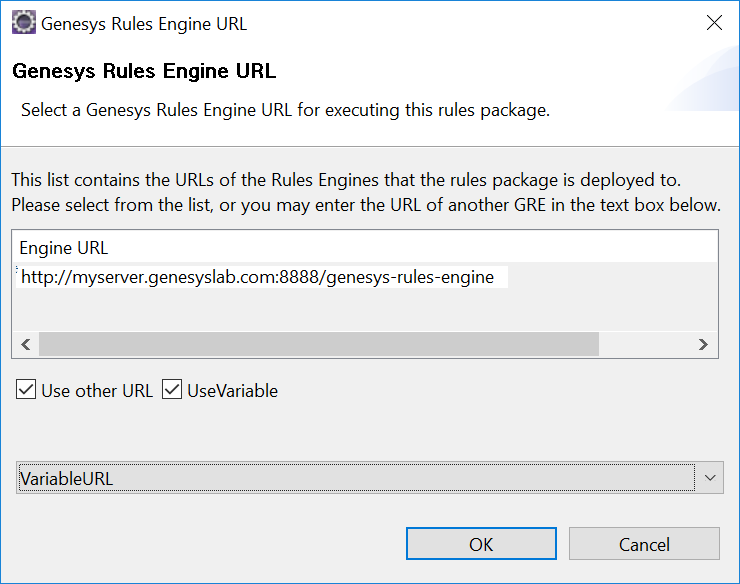Image resolution: width=740 pixels, height=584 pixels.
Task: Dismiss the dialog with Cancel
Action: (x=644, y=544)
